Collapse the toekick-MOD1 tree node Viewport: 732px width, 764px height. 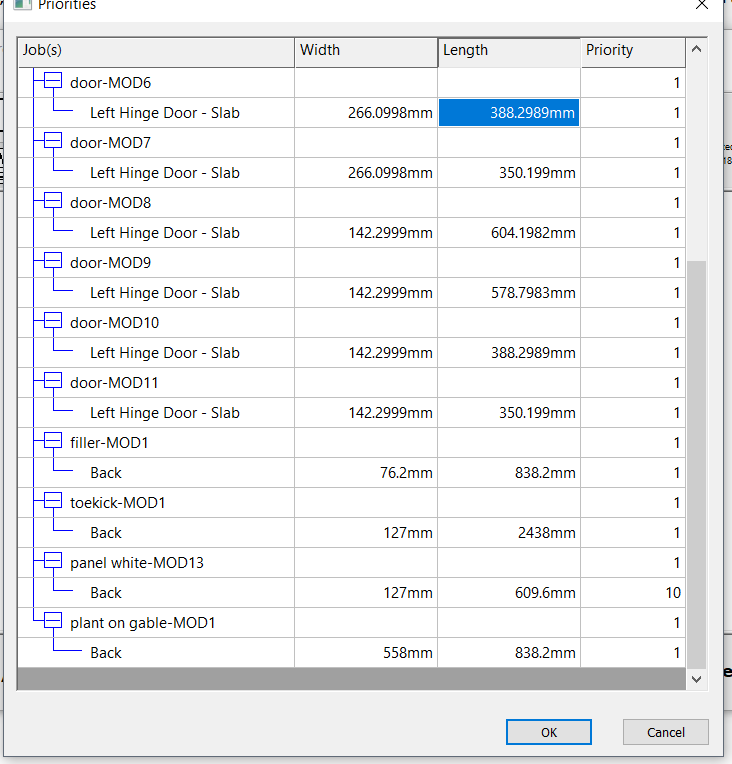52,502
